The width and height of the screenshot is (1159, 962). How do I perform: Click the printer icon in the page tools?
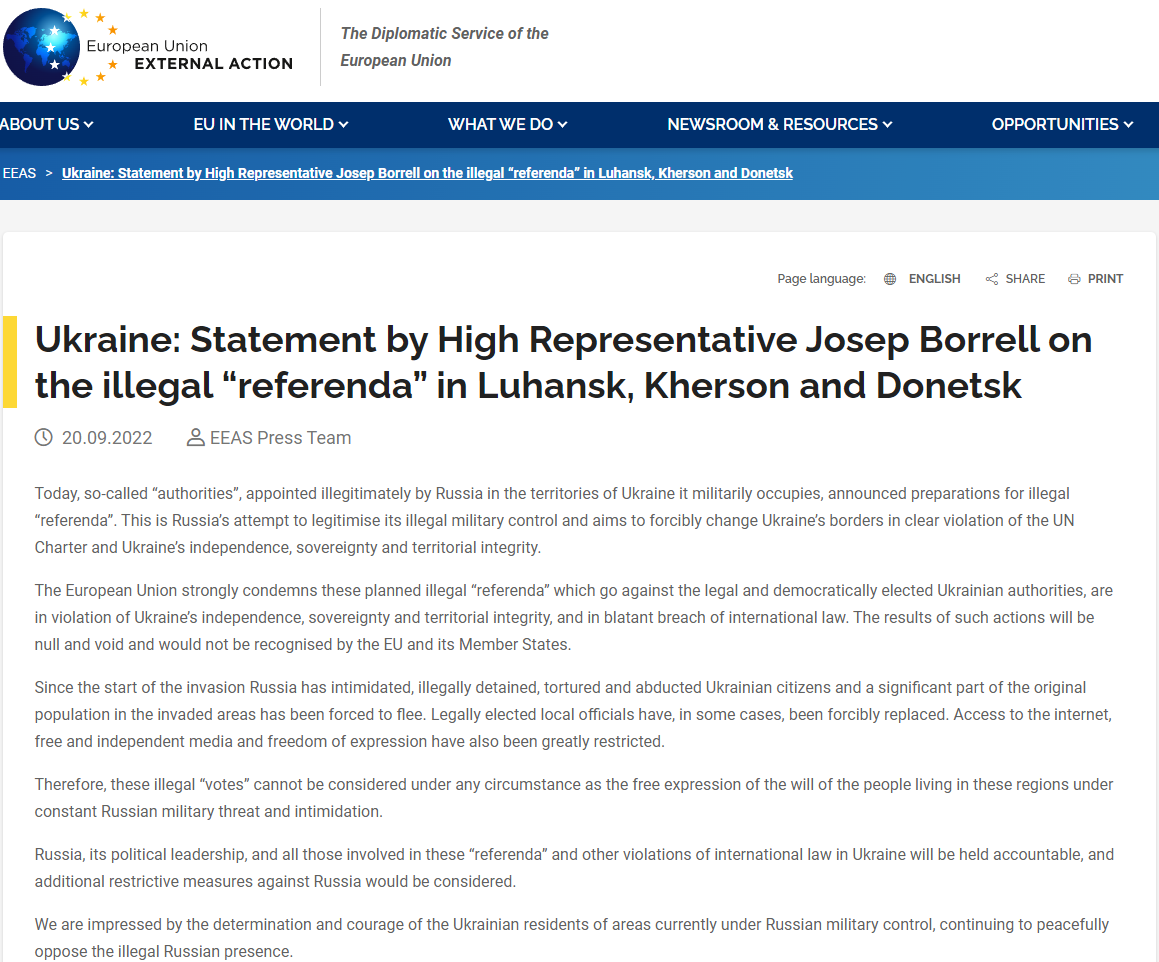tap(1074, 279)
